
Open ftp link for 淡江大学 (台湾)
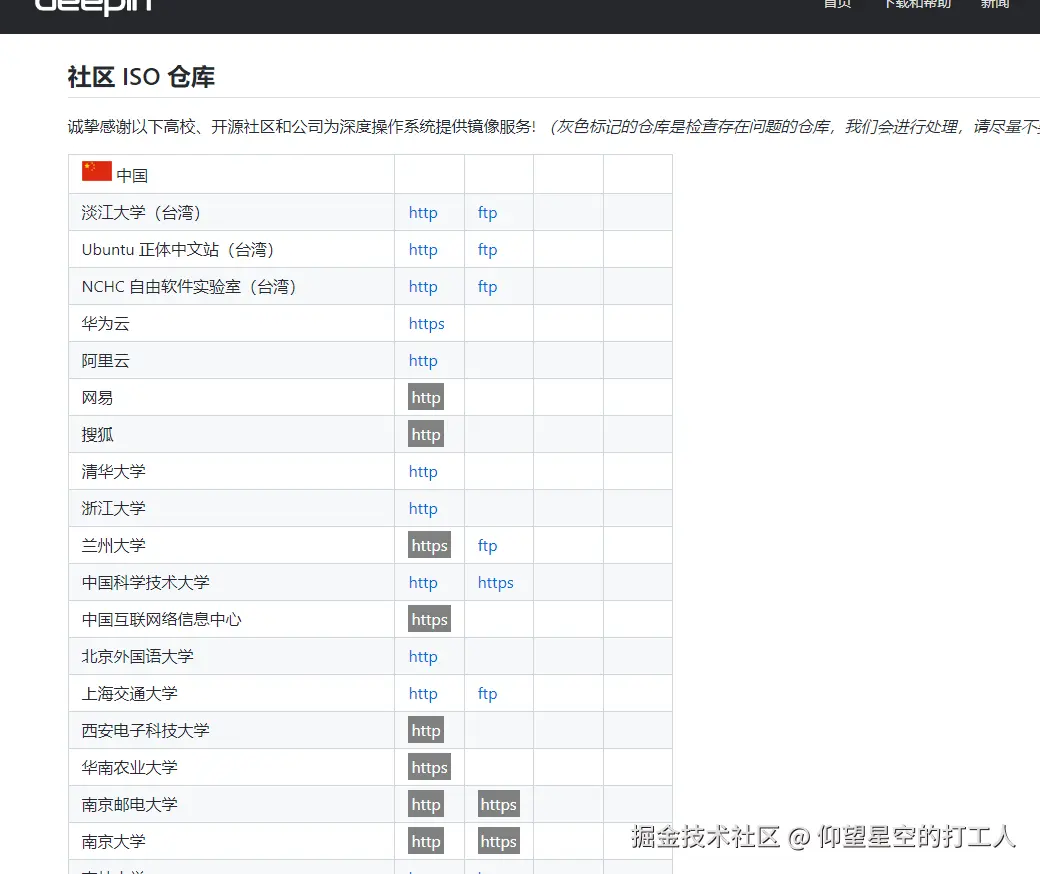pos(488,213)
